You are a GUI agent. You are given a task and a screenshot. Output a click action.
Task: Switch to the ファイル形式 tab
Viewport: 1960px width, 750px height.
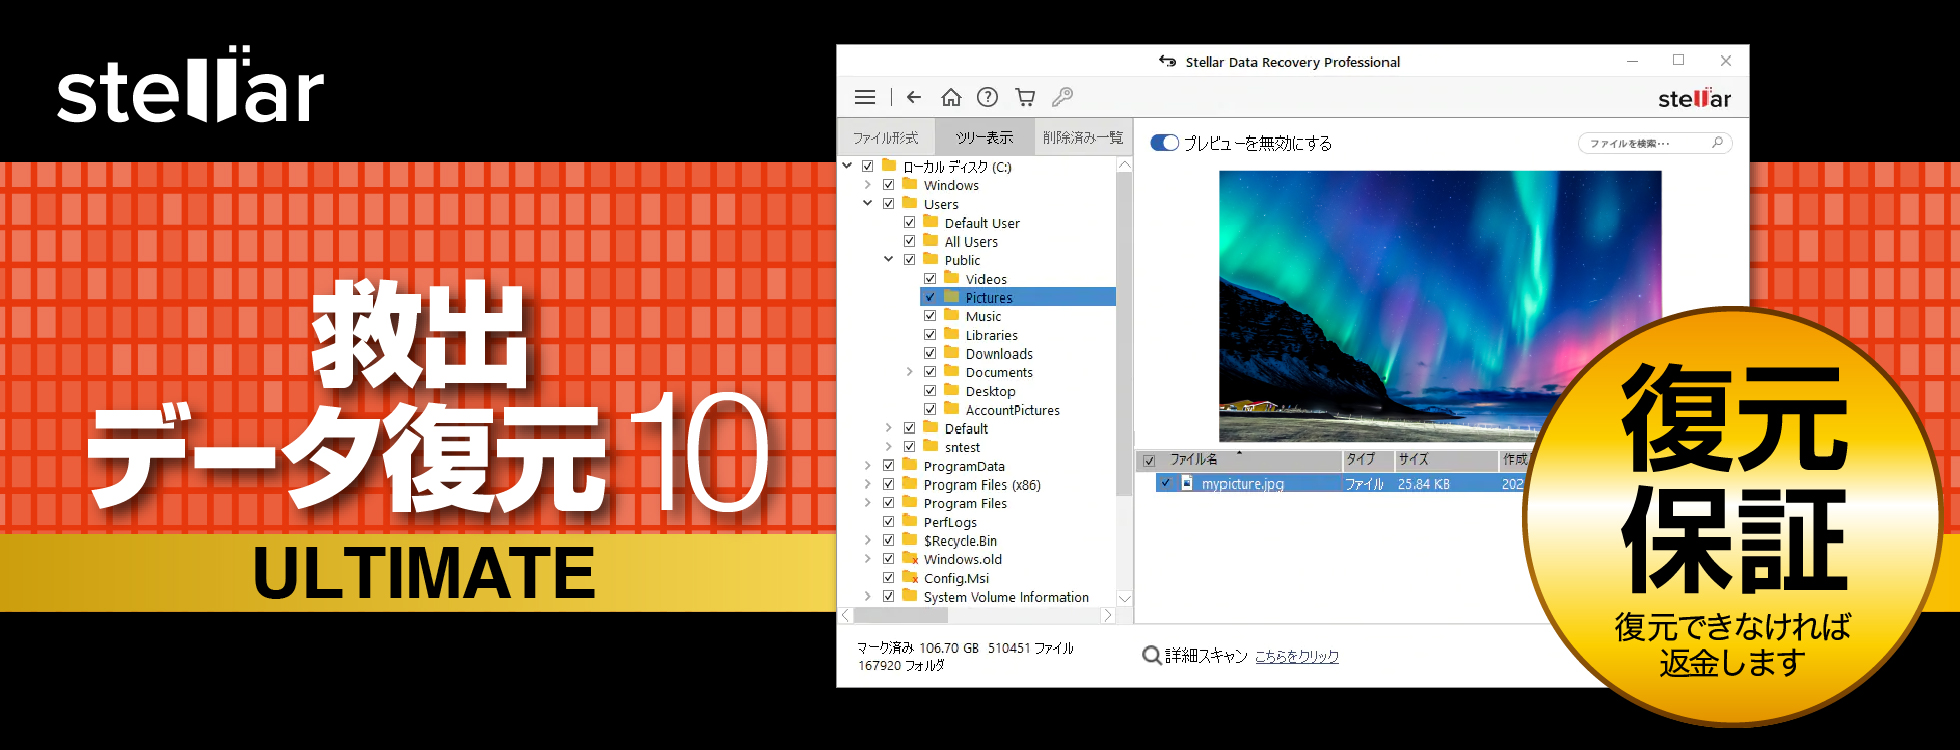(885, 137)
